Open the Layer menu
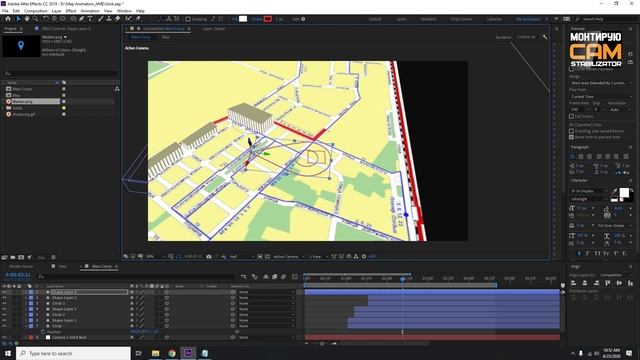 (x=57, y=11)
